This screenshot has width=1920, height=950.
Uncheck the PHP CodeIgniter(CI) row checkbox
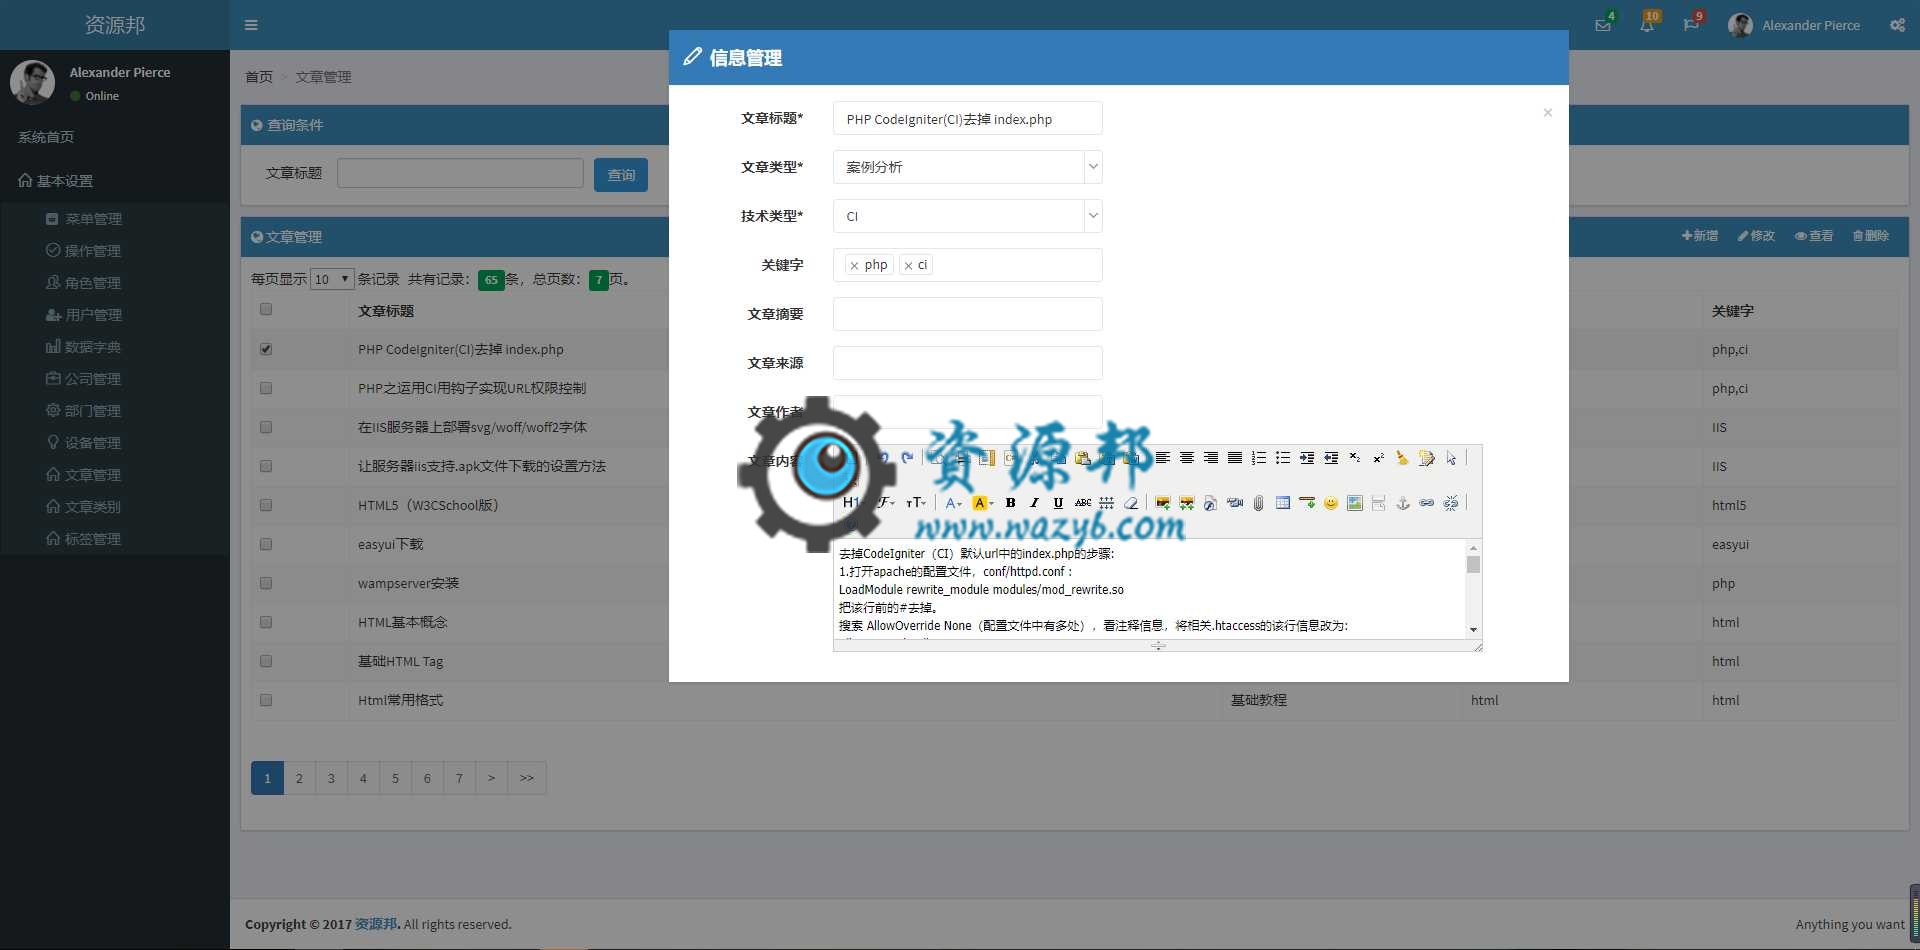coord(266,349)
